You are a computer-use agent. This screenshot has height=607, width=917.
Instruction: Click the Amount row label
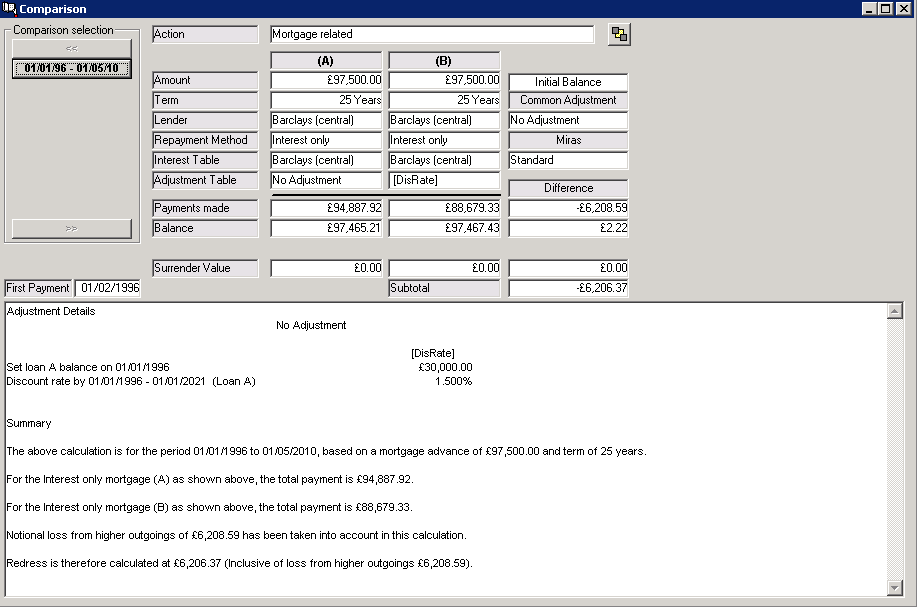(x=205, y=80)
